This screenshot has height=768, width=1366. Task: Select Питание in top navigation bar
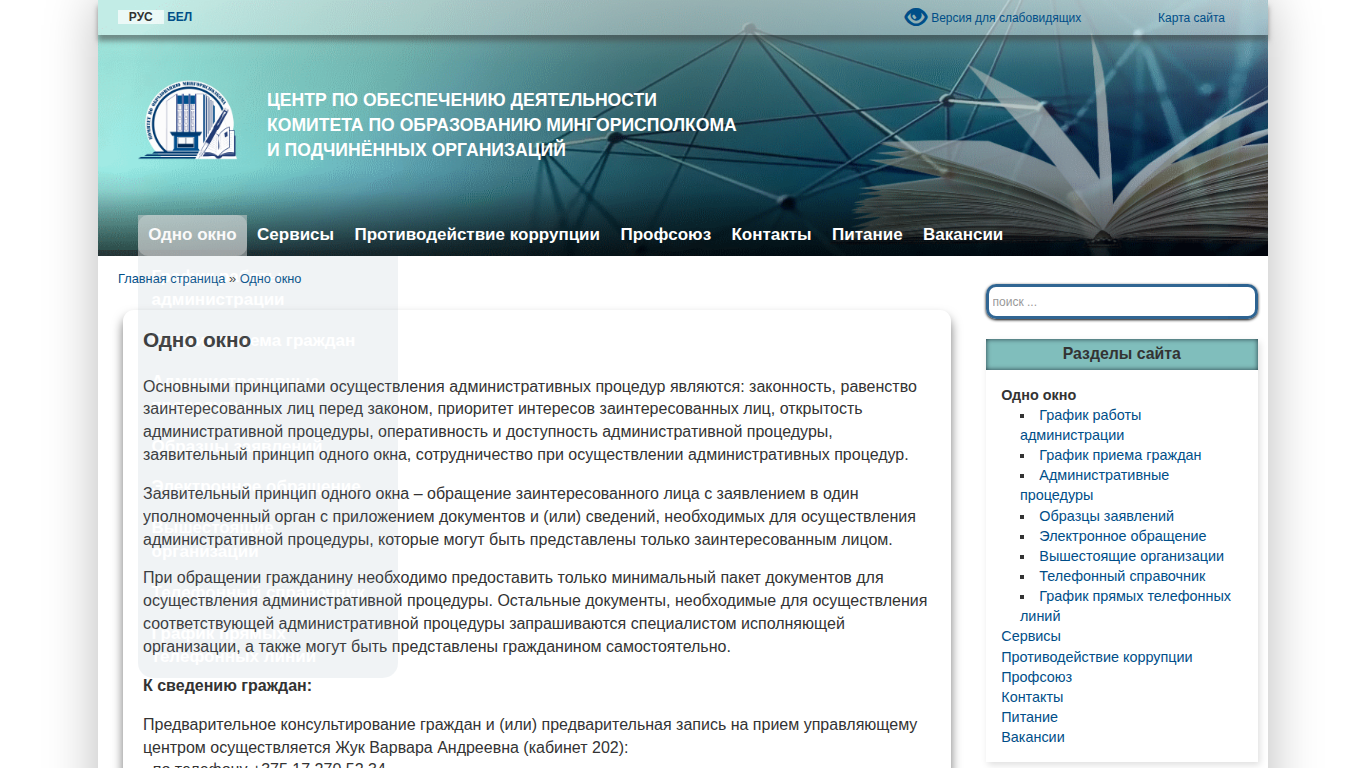[867, 235]
